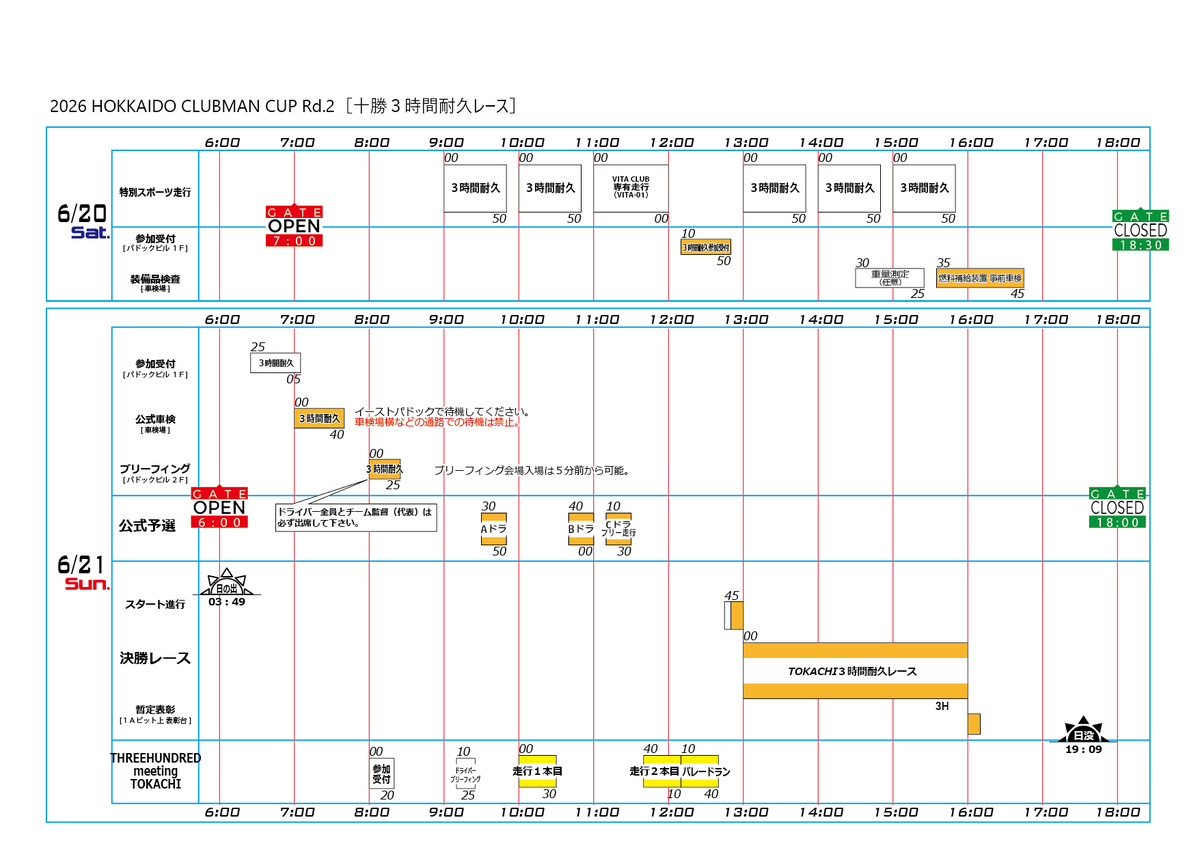The image size is (1200, 848).
Task: Click the Bドラ qualifying block
Action: [581, 529]
